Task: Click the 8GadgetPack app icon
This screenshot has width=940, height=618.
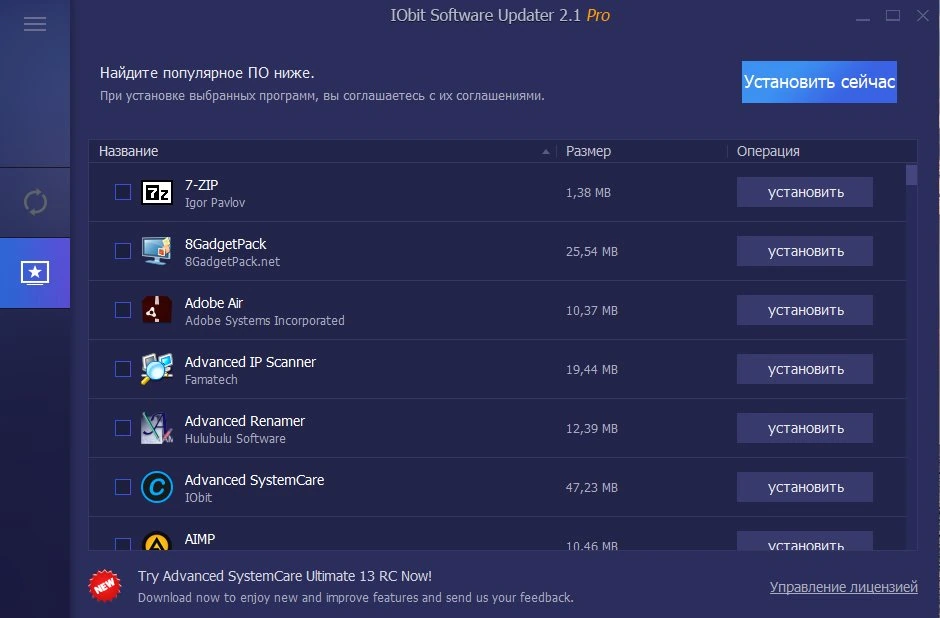Action: (x=157, y=251)
